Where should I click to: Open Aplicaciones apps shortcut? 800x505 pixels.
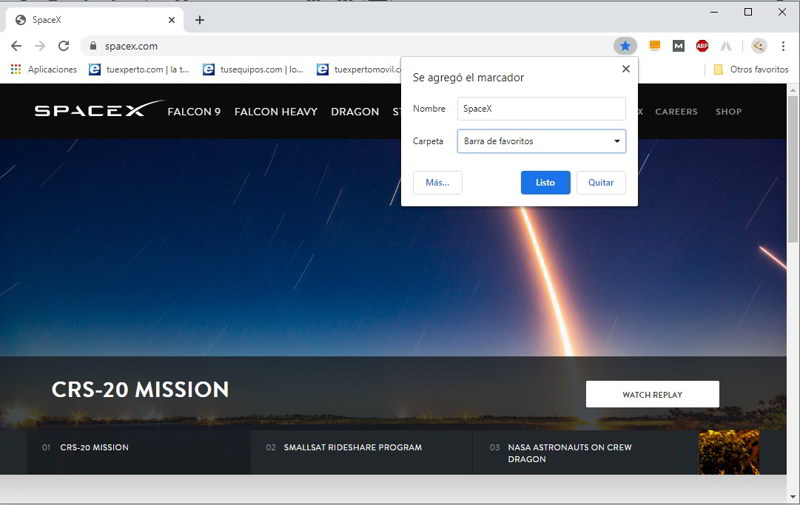point(44,70)
